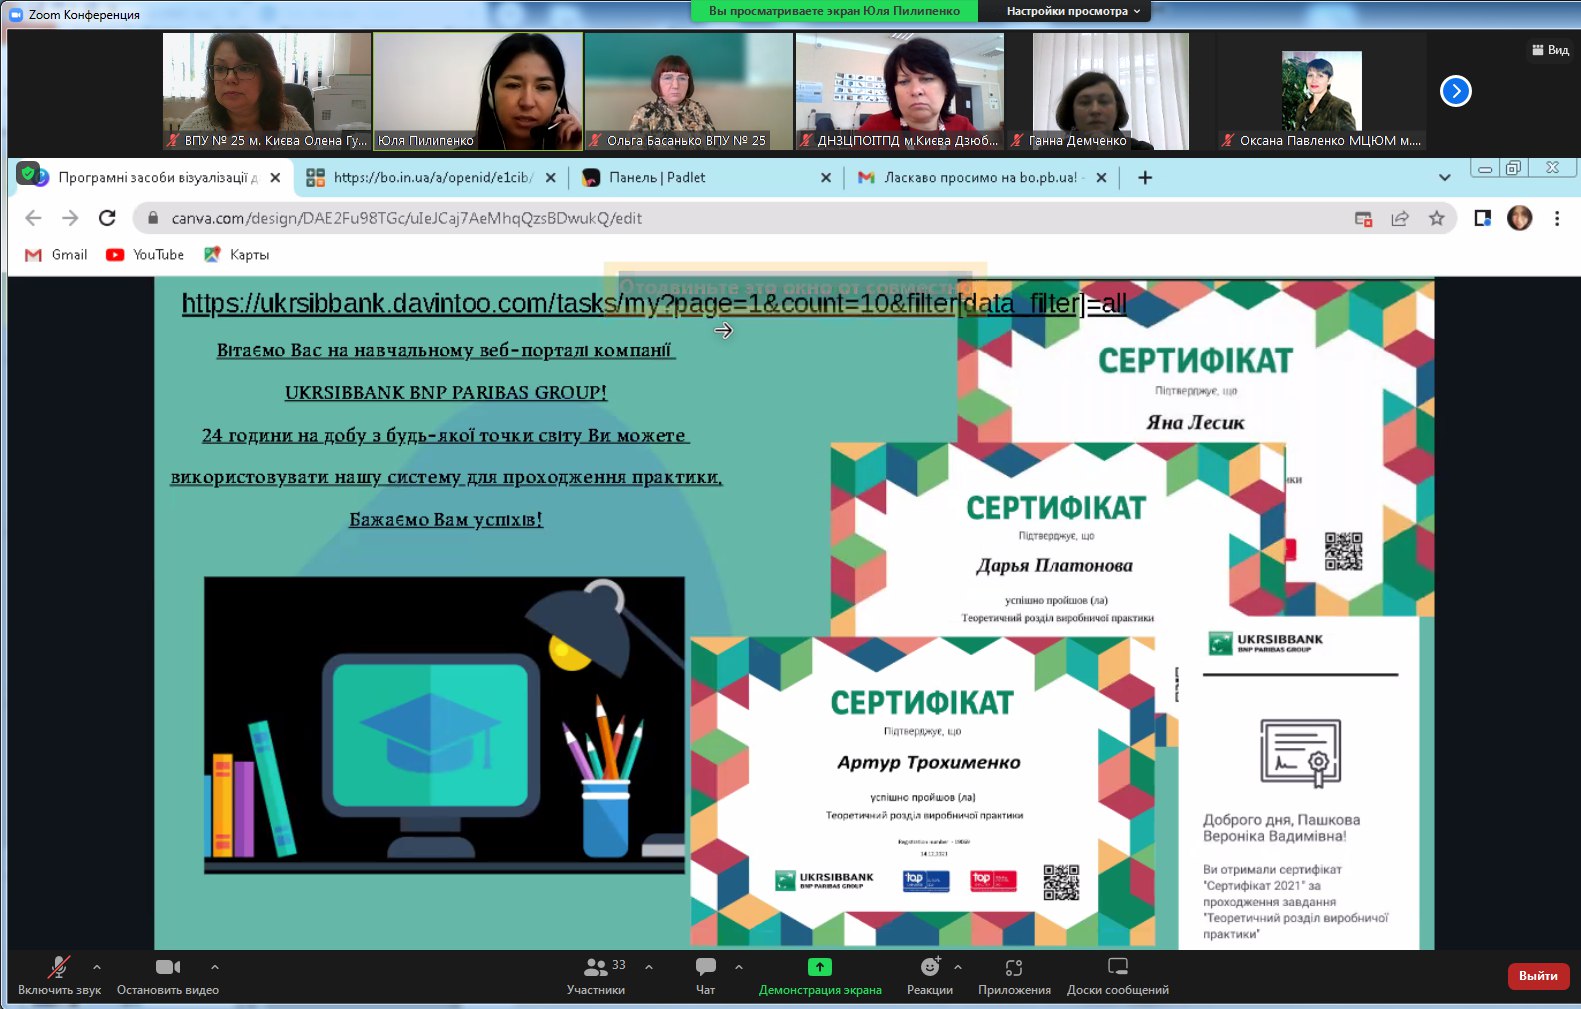The width and height of the screenshot is (1581, 1009).
Task: View site information lock icon
Action: pos(152,218)
